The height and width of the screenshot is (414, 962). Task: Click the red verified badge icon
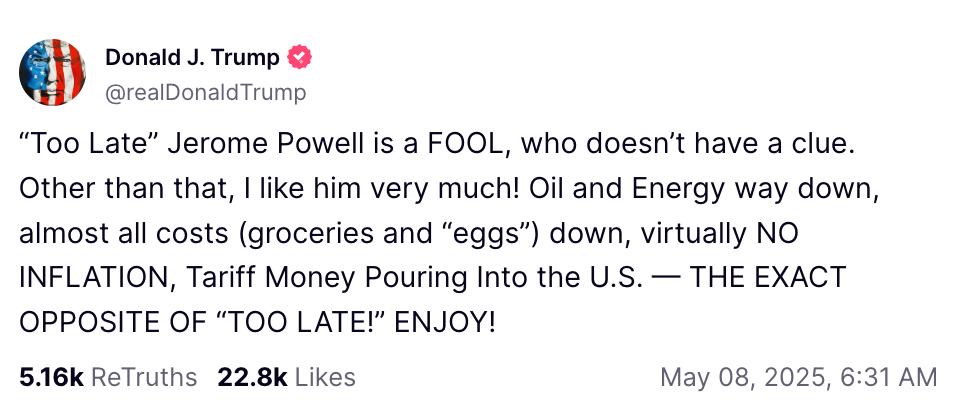click(x=300, y=58)
